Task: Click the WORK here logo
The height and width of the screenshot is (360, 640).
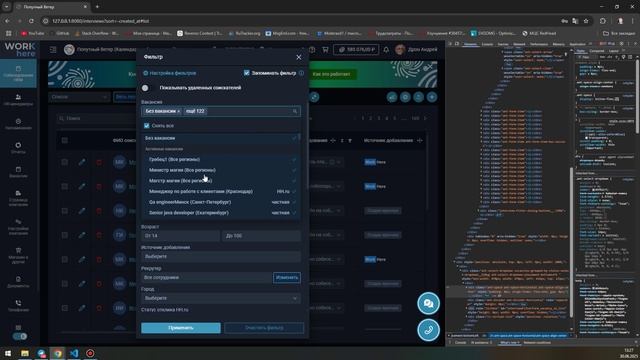Action: 20,49
